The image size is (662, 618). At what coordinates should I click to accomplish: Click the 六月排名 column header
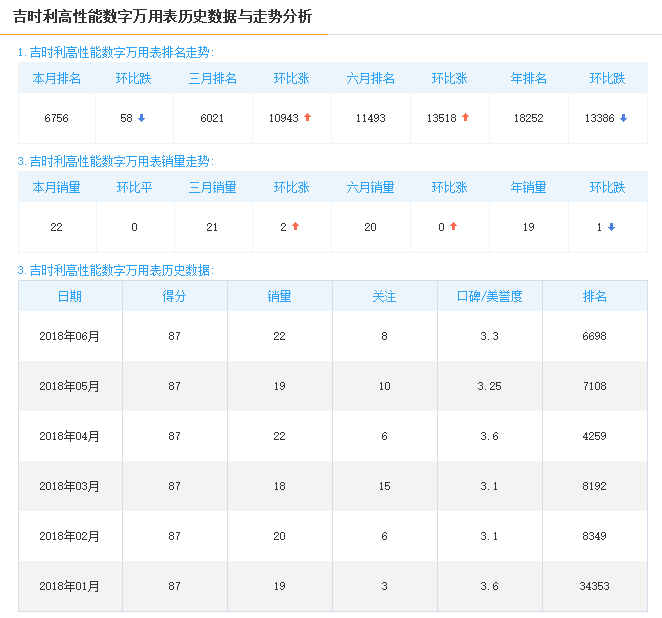[370, 78]
